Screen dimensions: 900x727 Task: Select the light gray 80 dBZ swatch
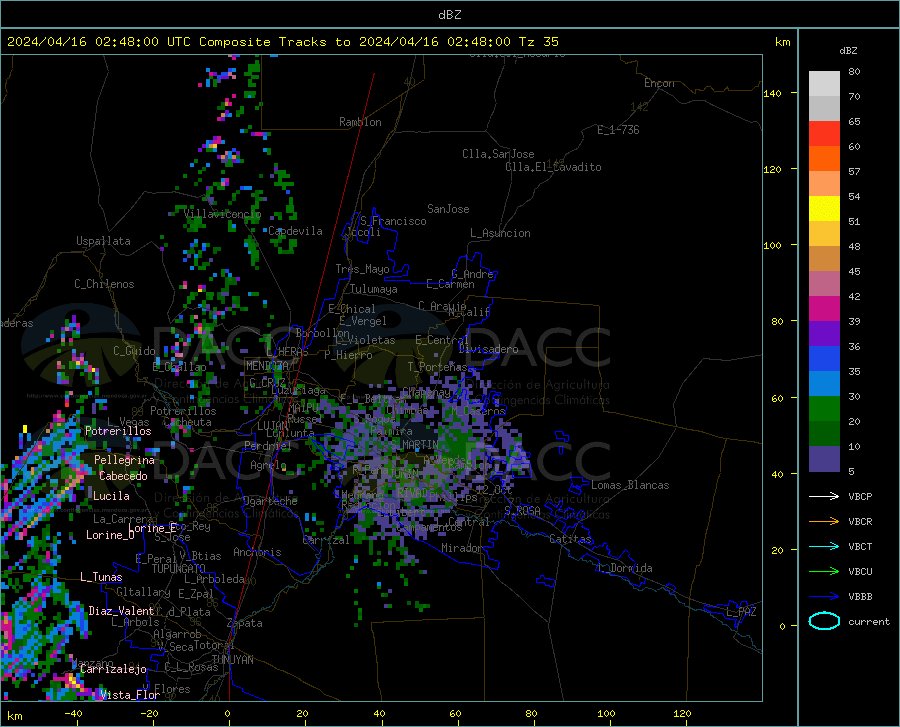(x=824, y=84)
